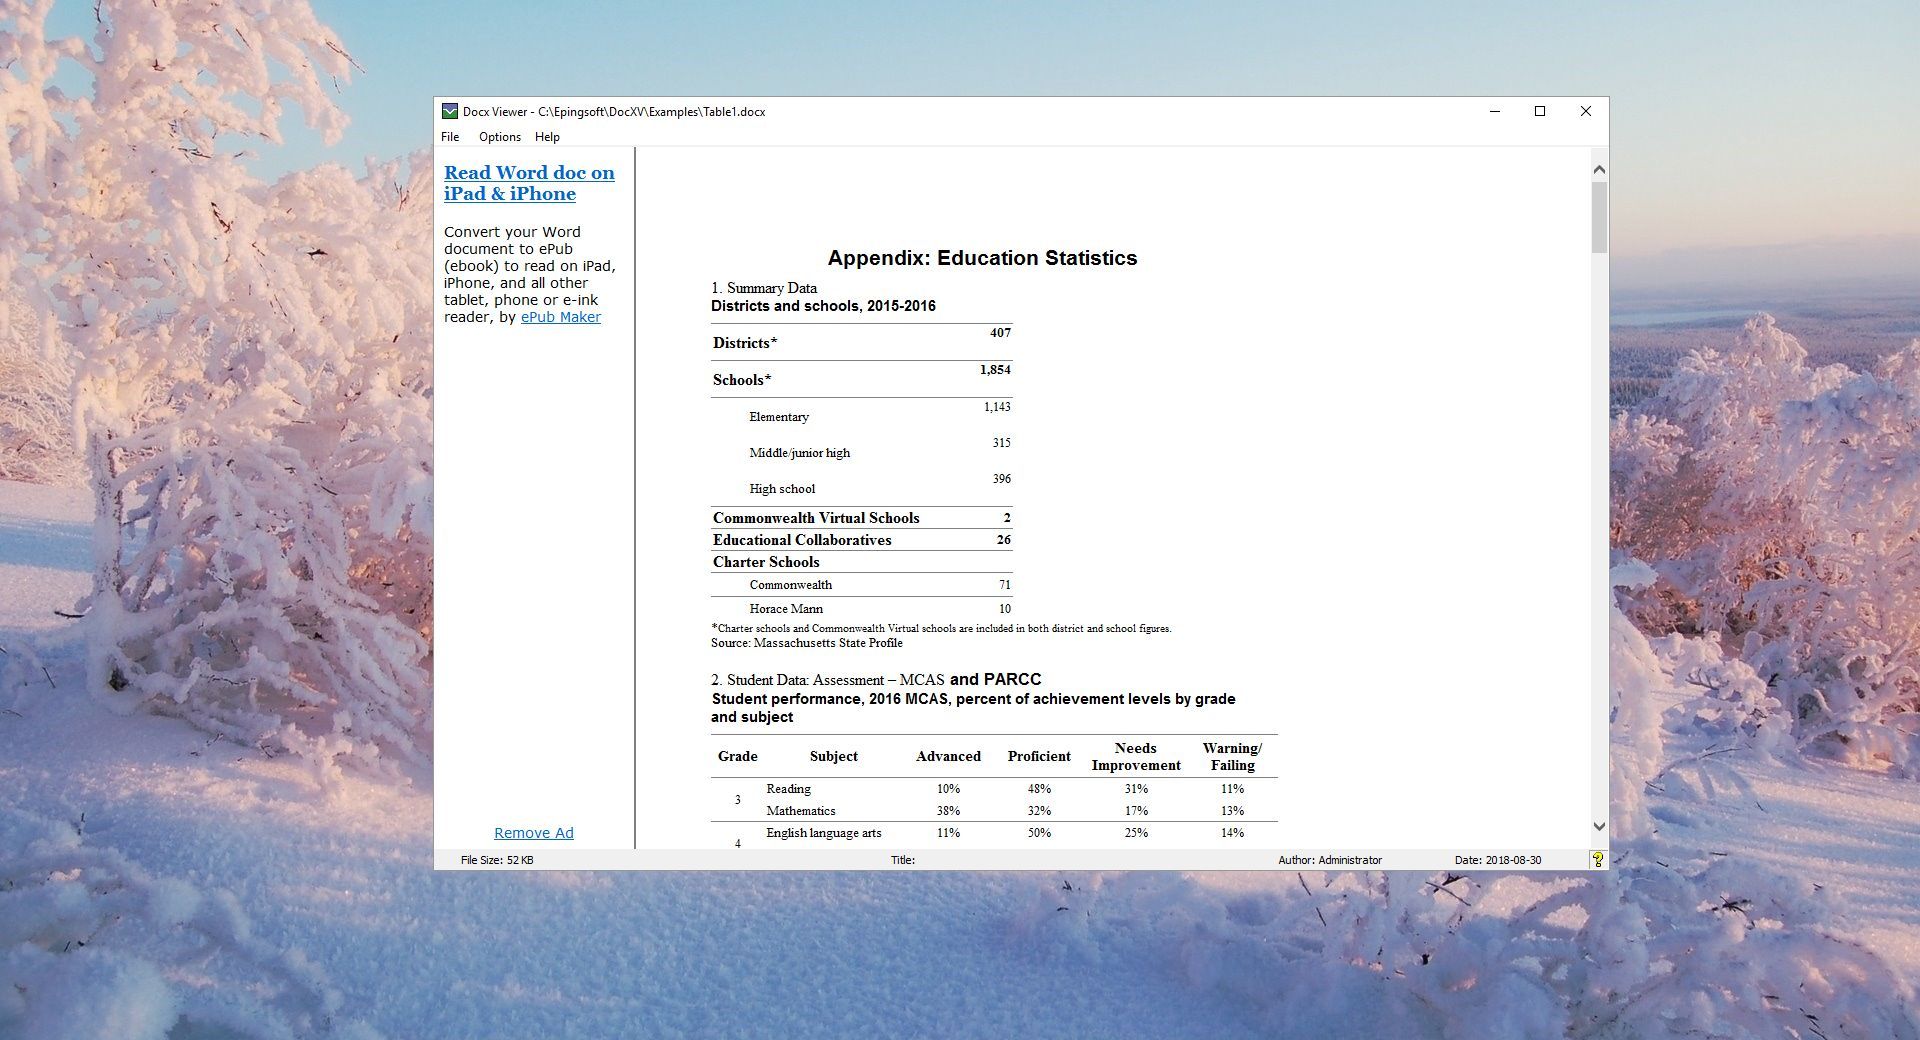Click the 'Charter Schools' table row label
Image resolution: width=1920 pixels, height=1040 pixels.
point(766,562)
